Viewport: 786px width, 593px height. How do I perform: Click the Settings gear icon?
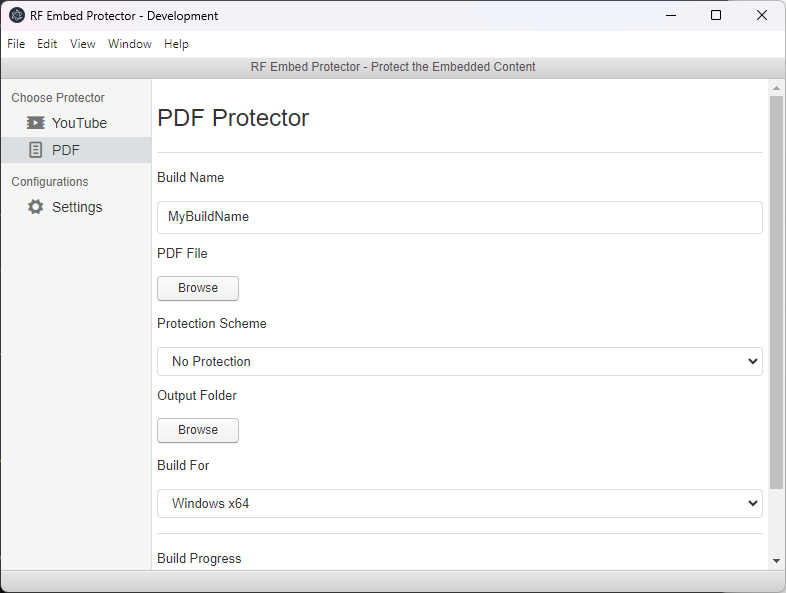(x=36, y=207)
